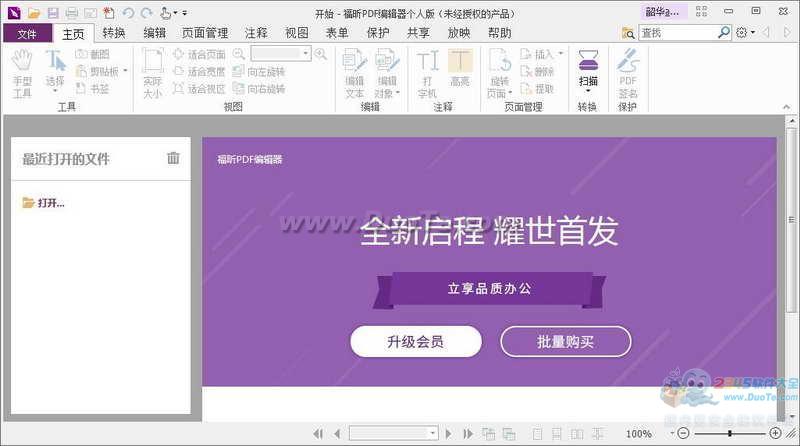
Task: Click the redo arrow icon
Action: 147,13
